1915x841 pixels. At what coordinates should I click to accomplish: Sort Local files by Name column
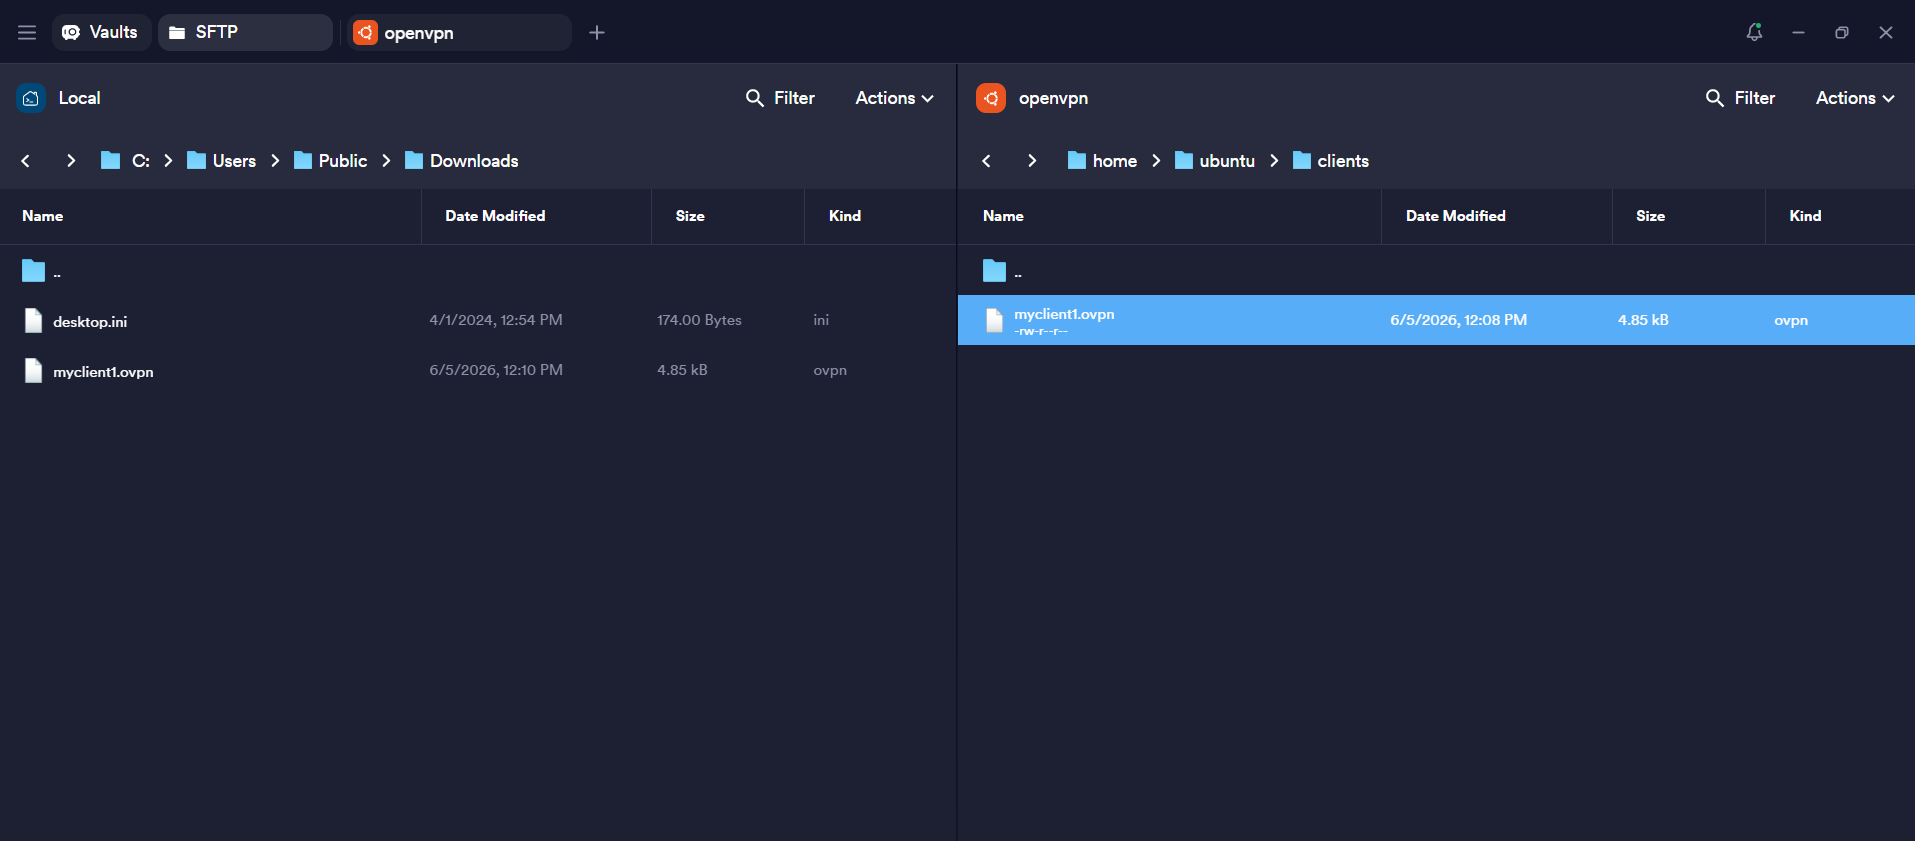tap(43, 216)
